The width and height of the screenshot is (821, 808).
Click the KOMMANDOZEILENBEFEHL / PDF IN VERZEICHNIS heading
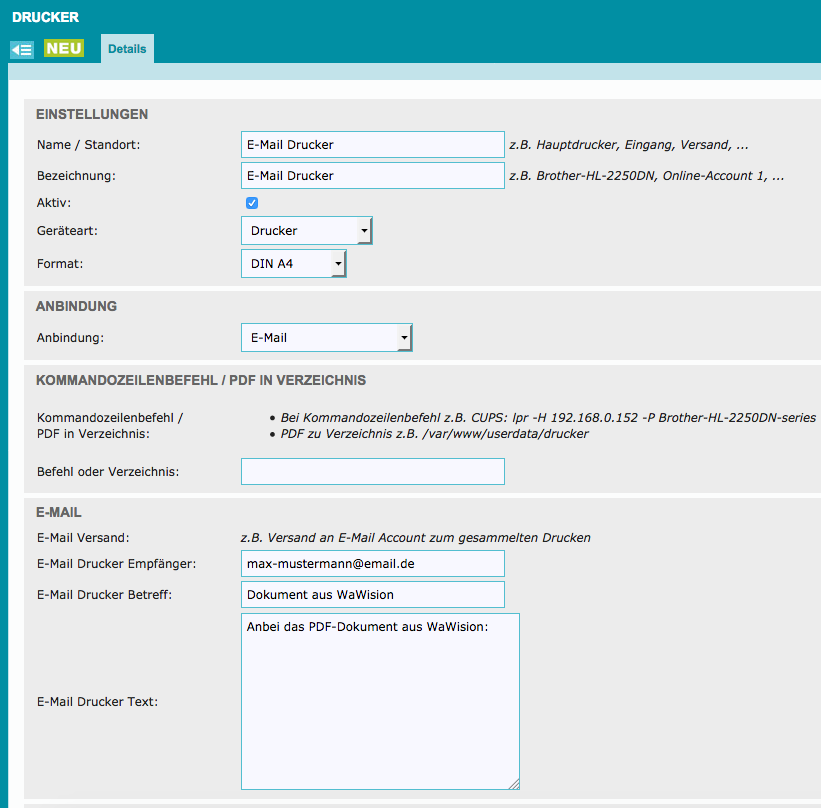pyautogui.click(x=201, y=380)
